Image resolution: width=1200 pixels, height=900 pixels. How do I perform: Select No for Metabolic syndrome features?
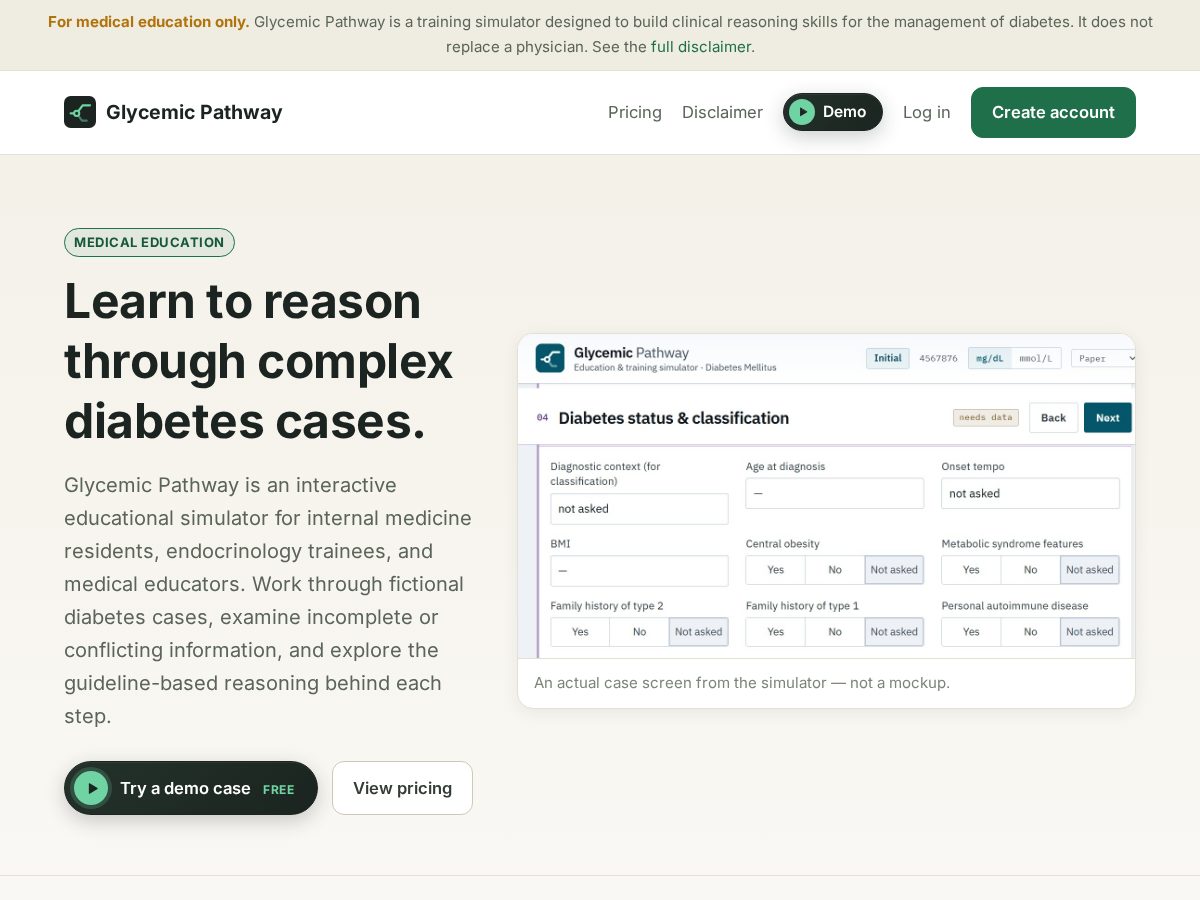tap(1030, 570)
